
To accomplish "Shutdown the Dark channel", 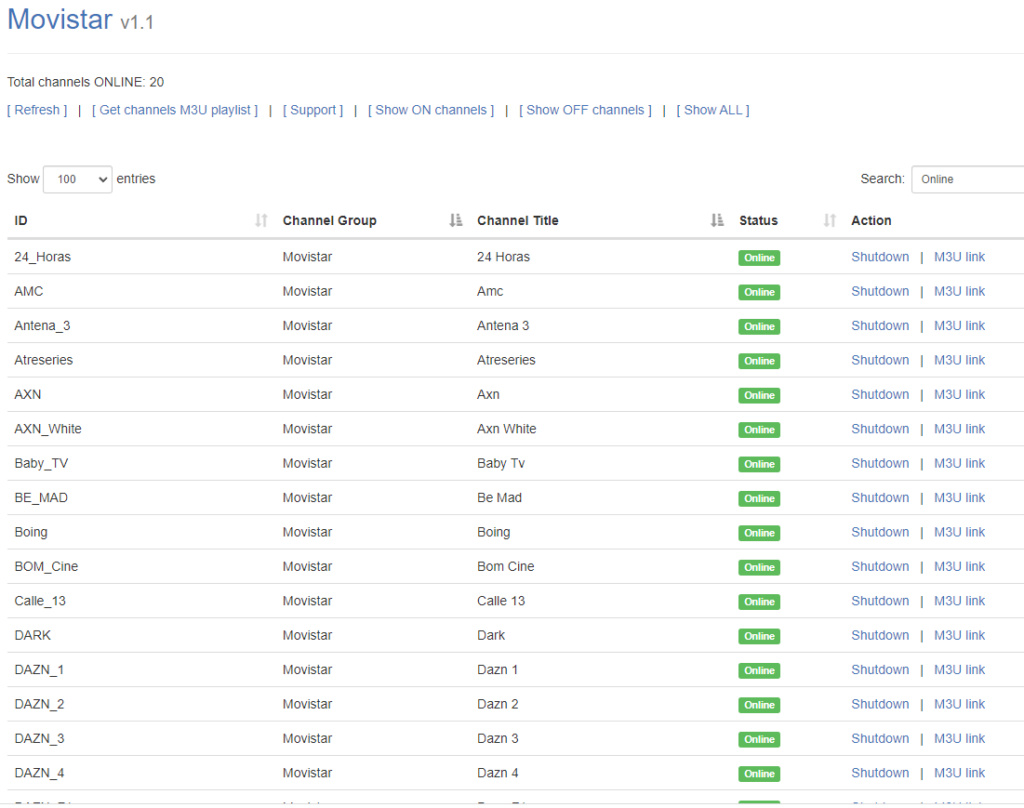I will 880,635.
